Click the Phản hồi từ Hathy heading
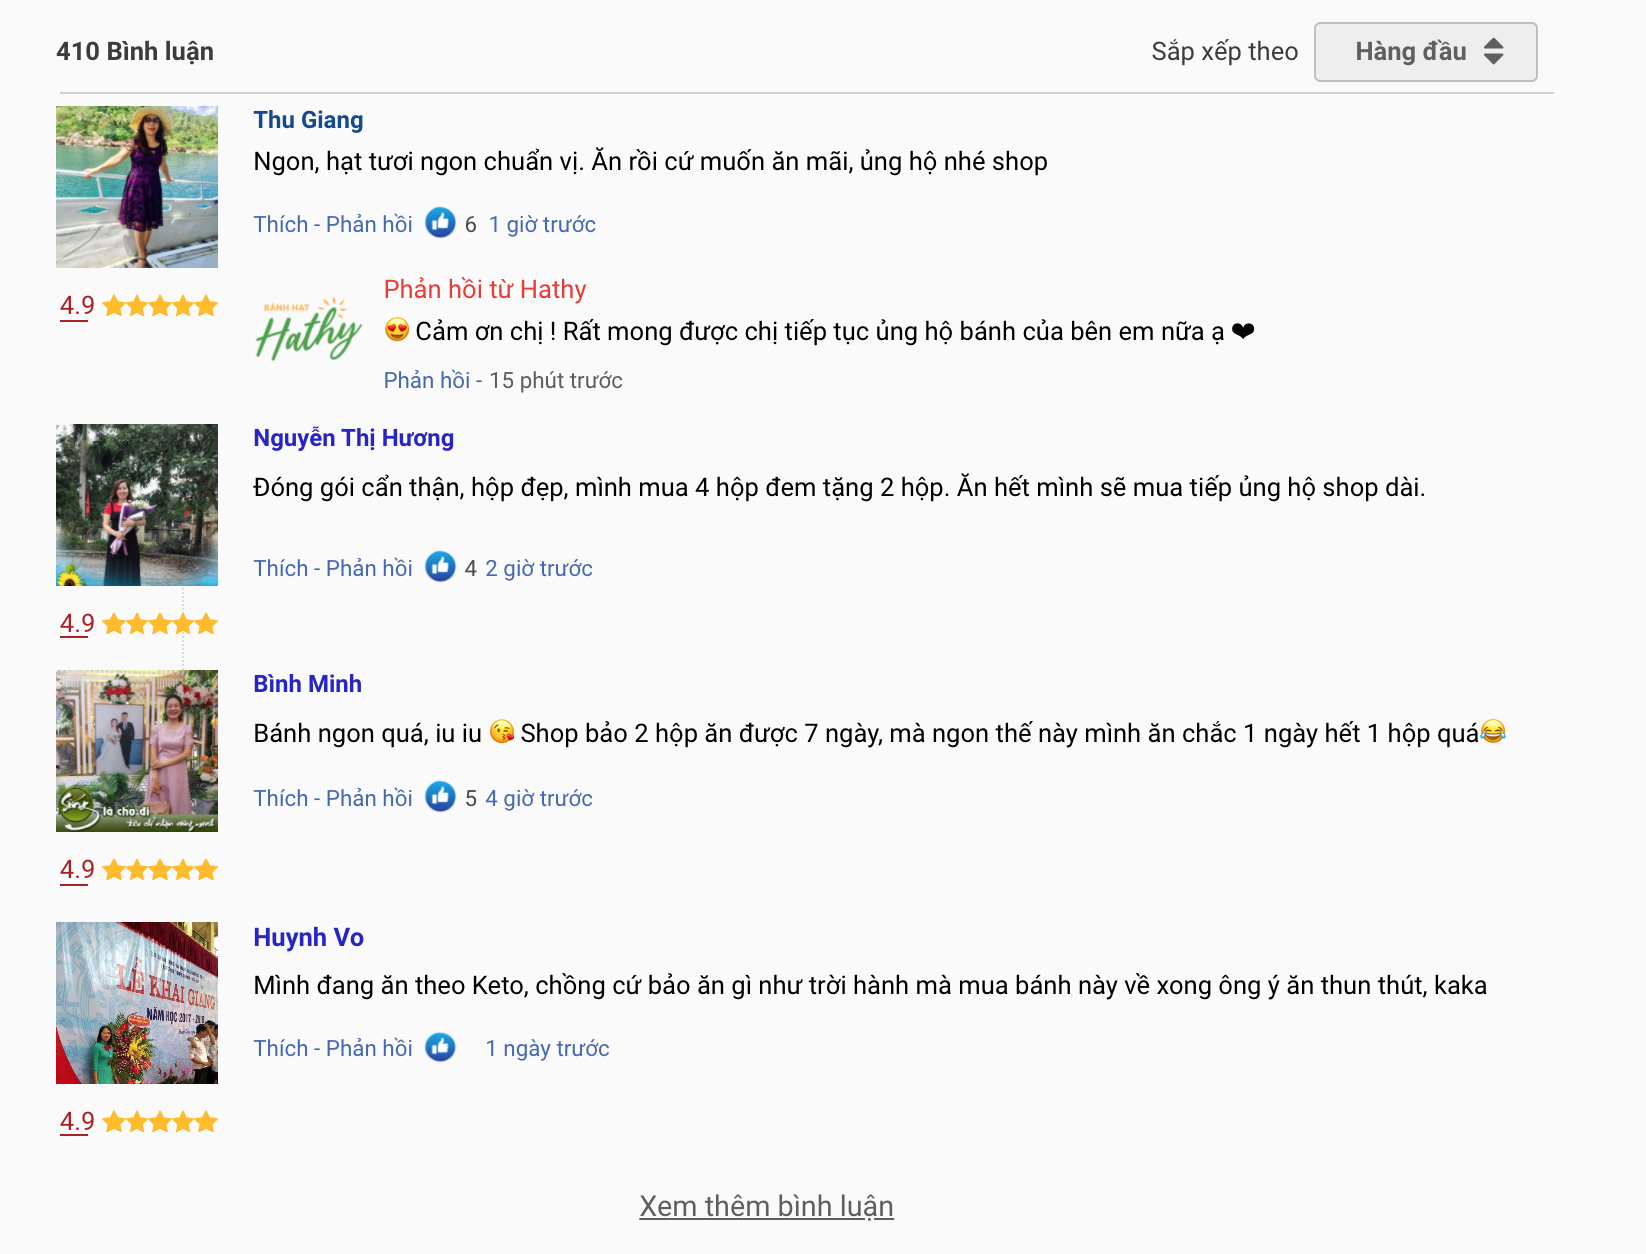 [485, 290]
